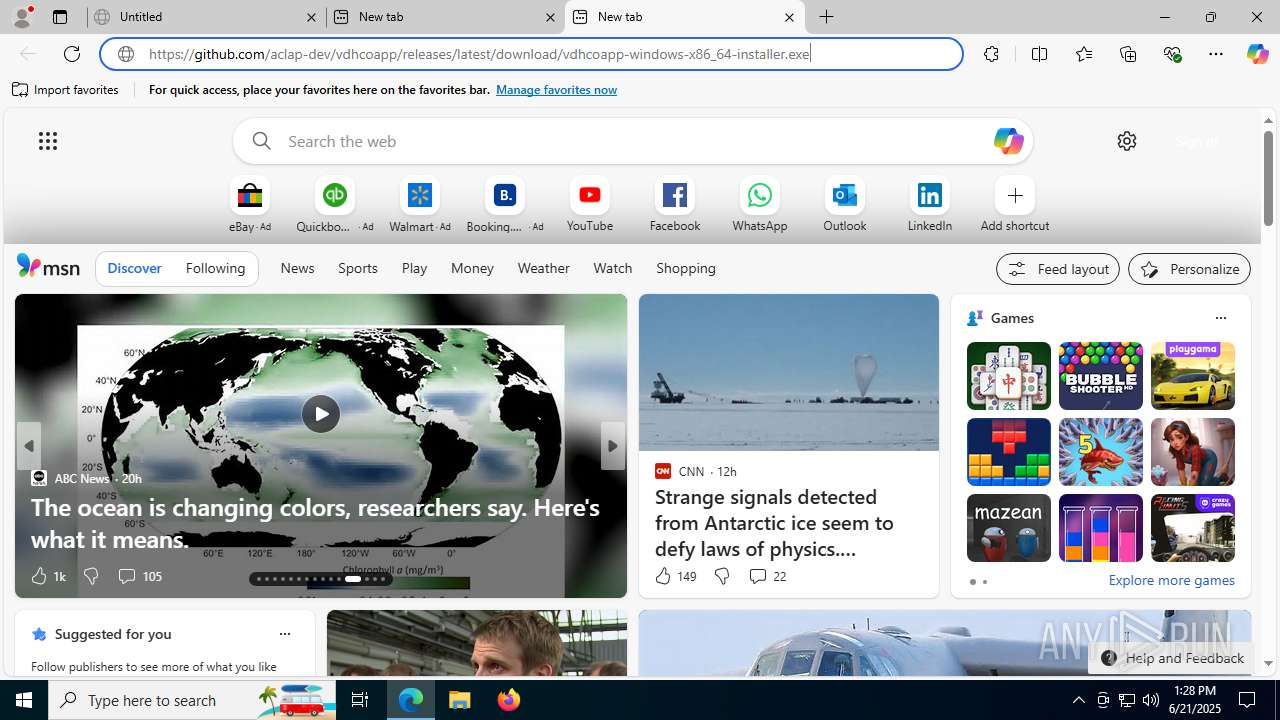The height and width of the screenshot is (720, 1280).
Task: Open Games card more options ellipsis
Action: 1220,318
